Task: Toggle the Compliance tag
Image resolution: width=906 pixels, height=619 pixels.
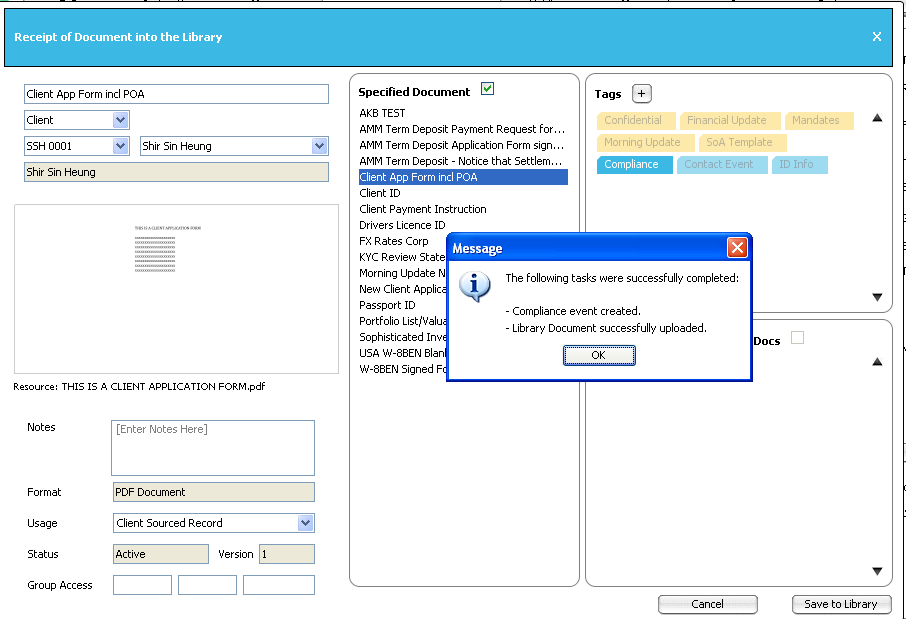Action: [634, 165]
